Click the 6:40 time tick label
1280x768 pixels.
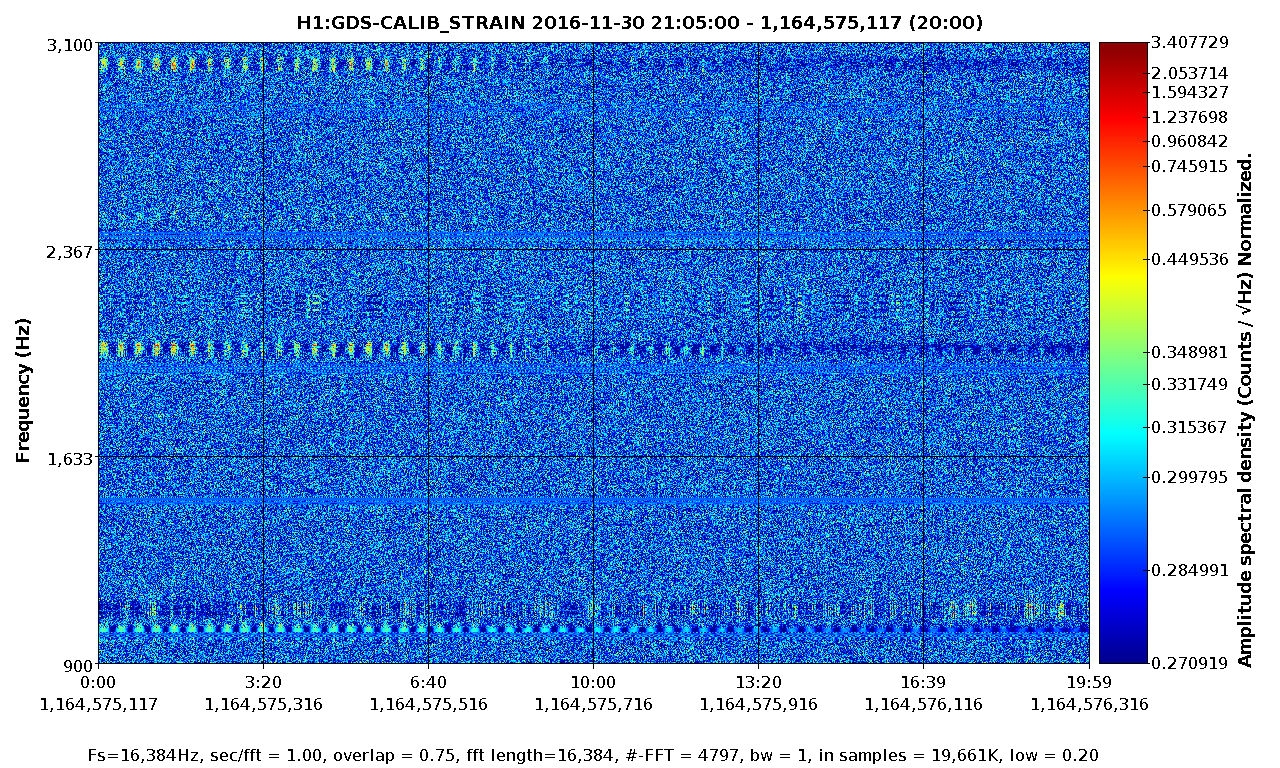pyautogui.click(x=428, y=683)
